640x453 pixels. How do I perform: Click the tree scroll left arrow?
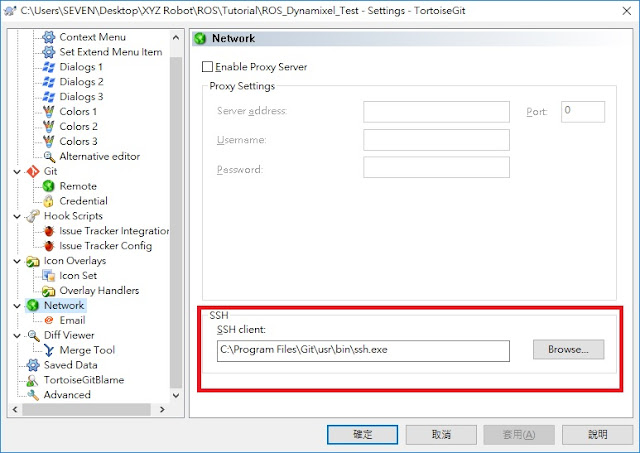point(15,409)
